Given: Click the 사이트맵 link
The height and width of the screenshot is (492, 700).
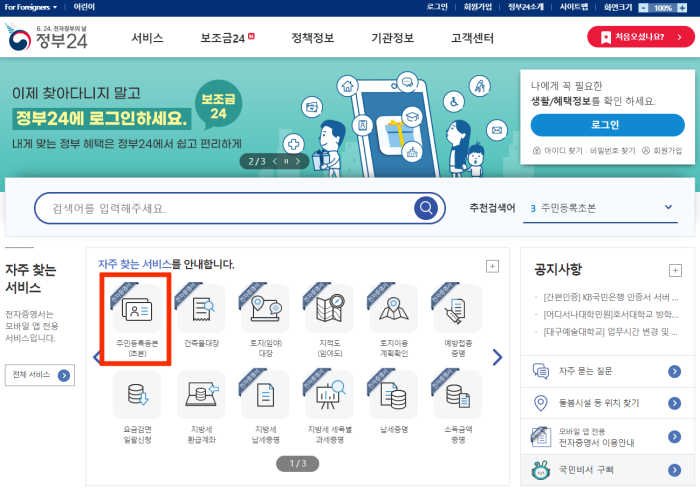Looking at the screenshot, I should click(574, 7).
